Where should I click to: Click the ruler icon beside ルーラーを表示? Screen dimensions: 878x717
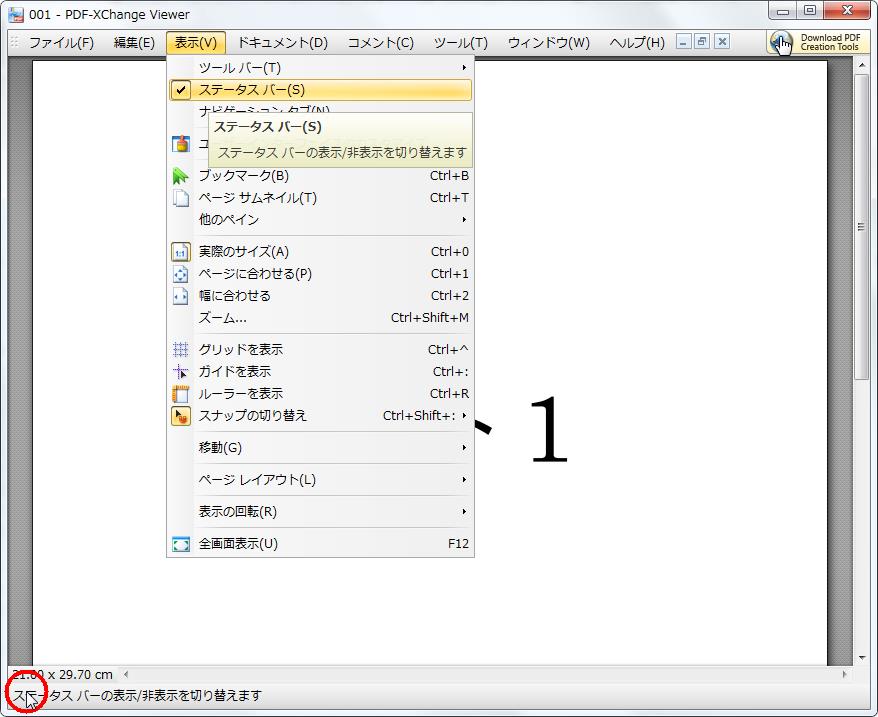[180, 394]
